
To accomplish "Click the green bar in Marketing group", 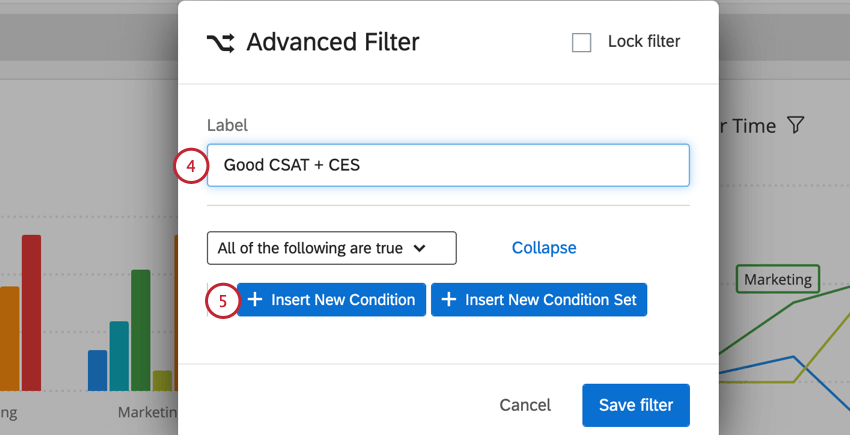I will [140, 330].
